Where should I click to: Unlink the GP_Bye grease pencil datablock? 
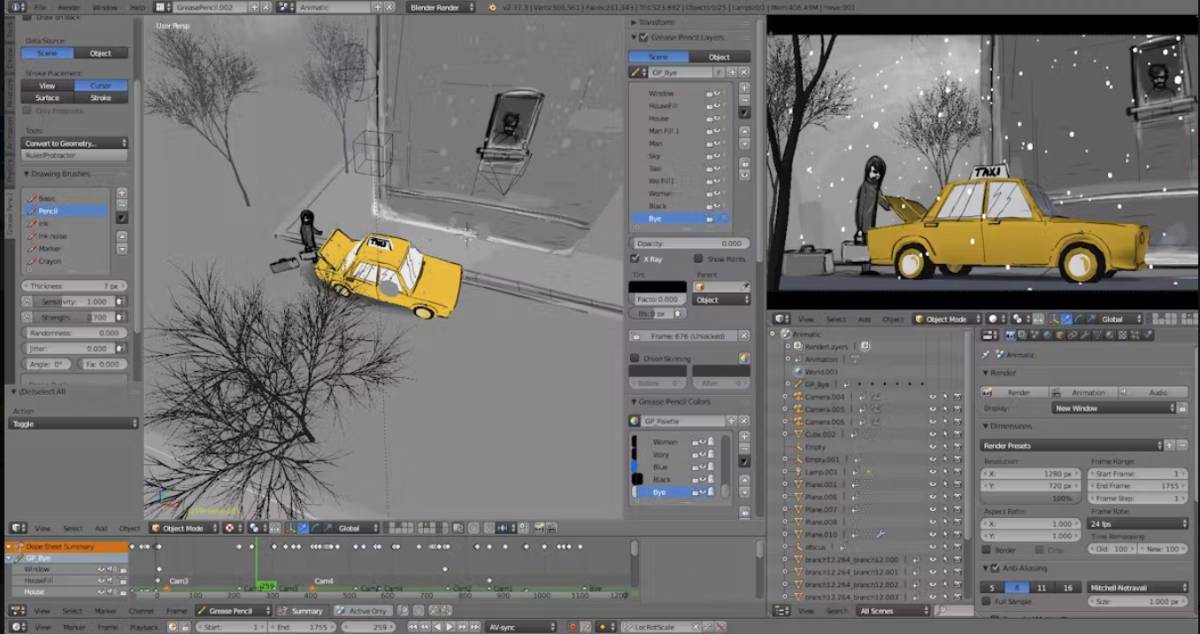point(745,72)
